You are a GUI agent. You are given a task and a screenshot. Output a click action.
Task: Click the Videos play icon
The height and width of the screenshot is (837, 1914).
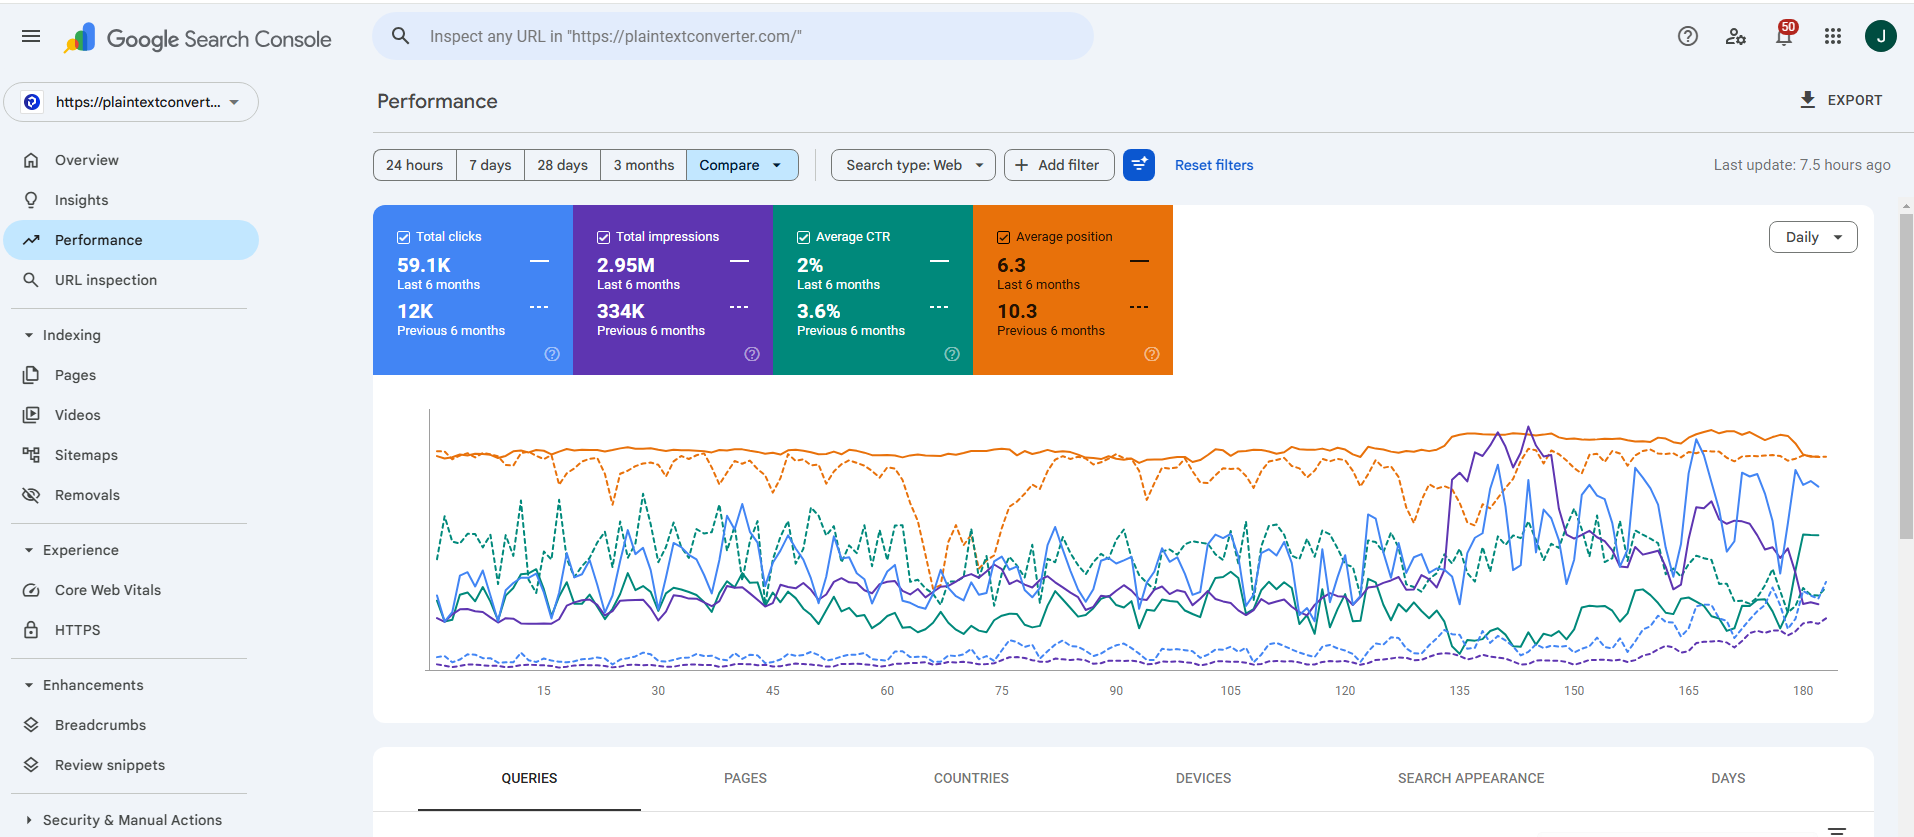[31, 415]
